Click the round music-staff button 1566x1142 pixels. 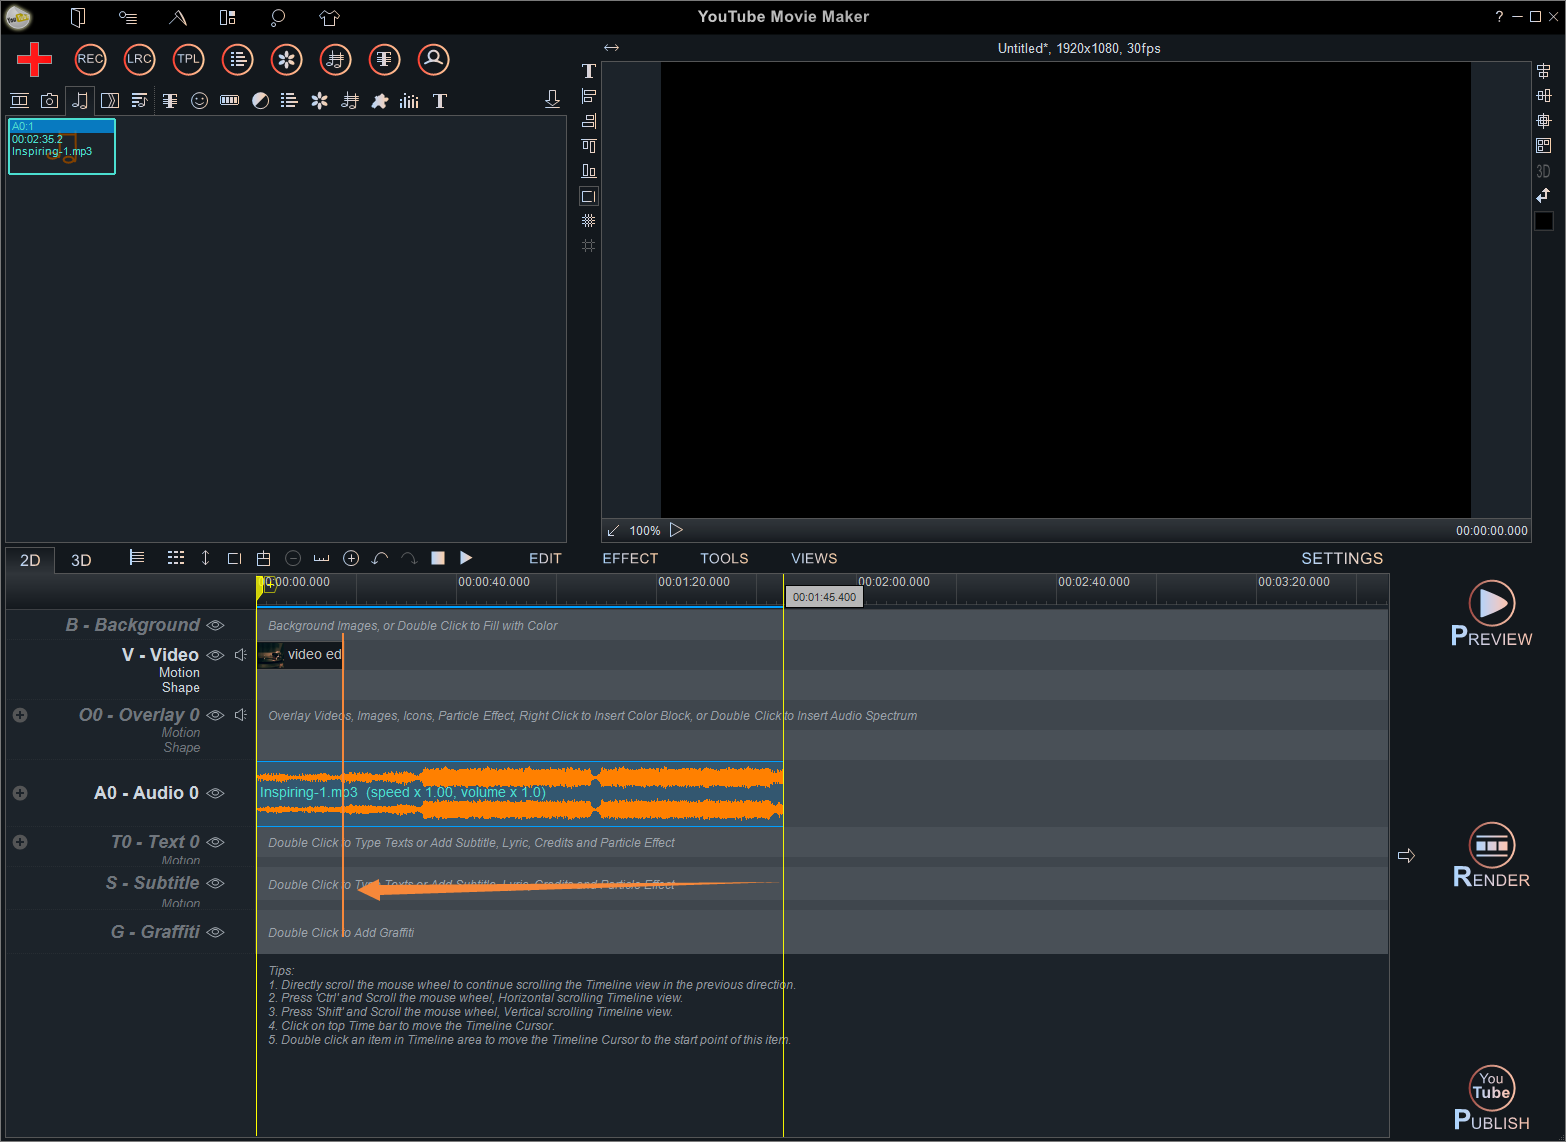tap(335, 59)
